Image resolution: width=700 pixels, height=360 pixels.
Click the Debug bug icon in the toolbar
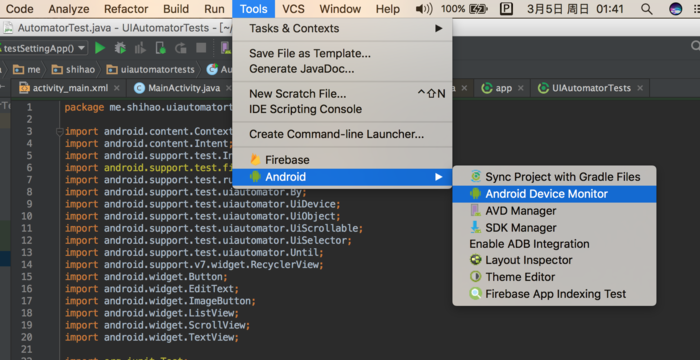coord(120,48)
